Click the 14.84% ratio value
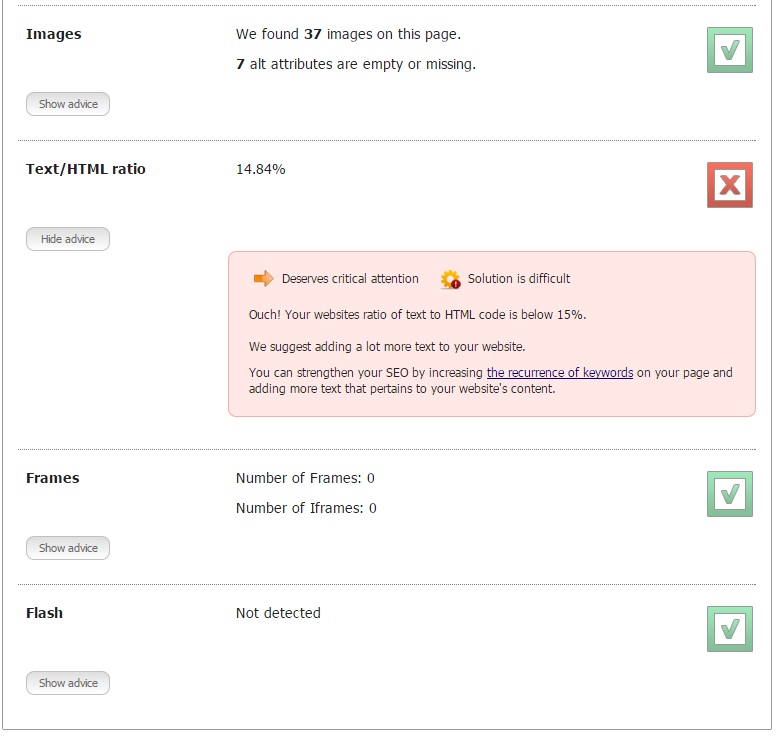The width and height of the screenshot is (777, 738). (x=261, y=169)
